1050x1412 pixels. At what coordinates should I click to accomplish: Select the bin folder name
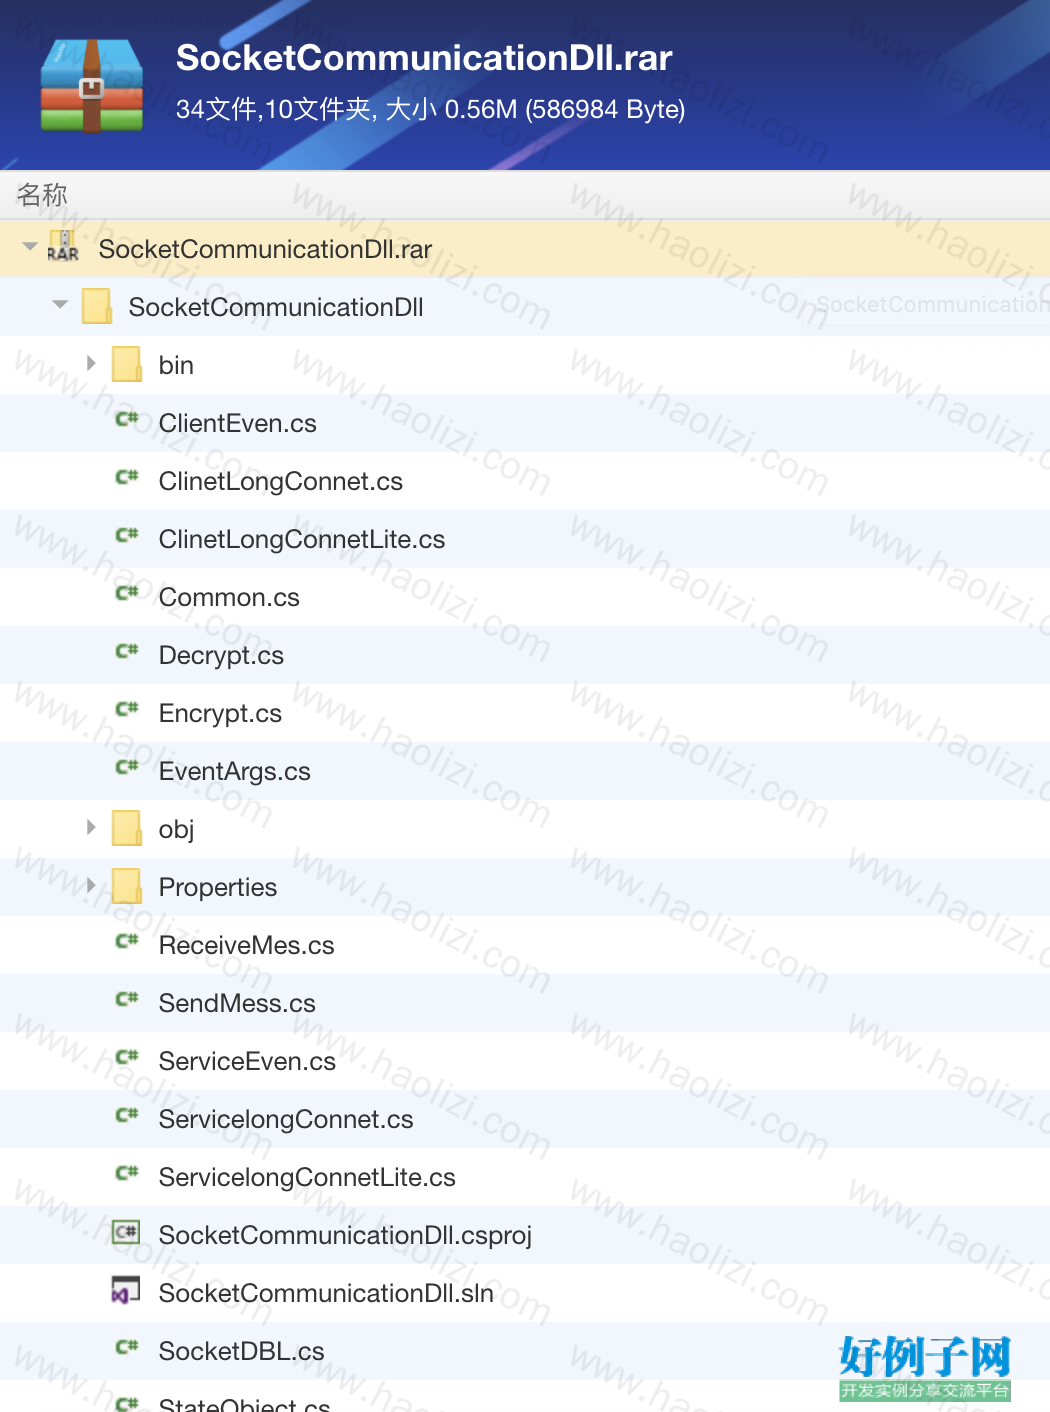pos(176,365)
